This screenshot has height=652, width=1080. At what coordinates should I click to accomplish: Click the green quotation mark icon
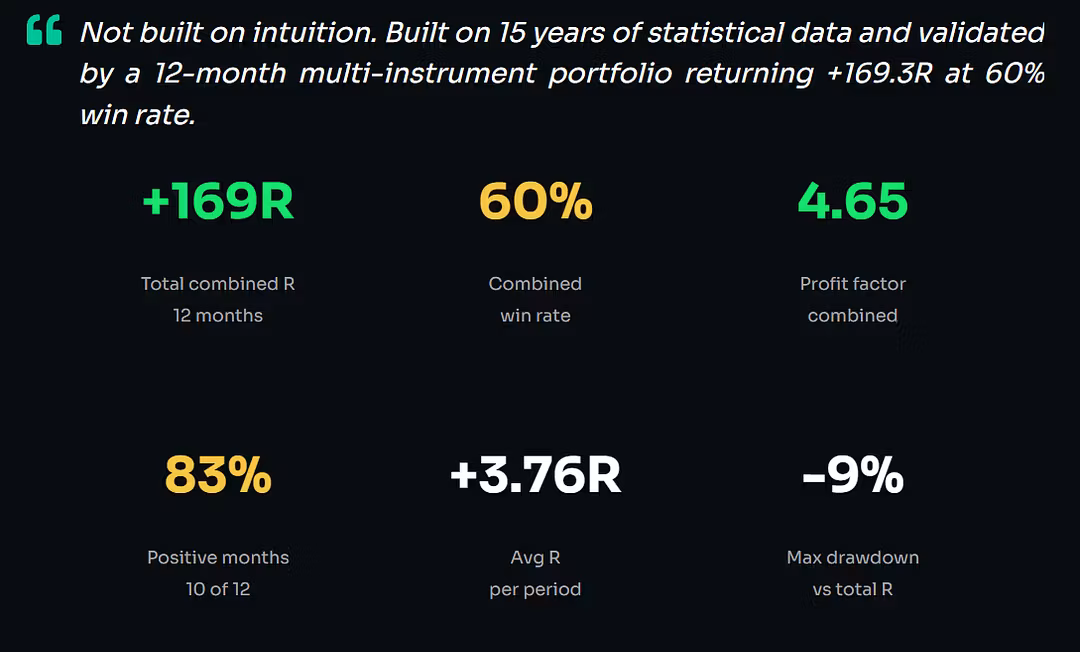coord(44,31)
